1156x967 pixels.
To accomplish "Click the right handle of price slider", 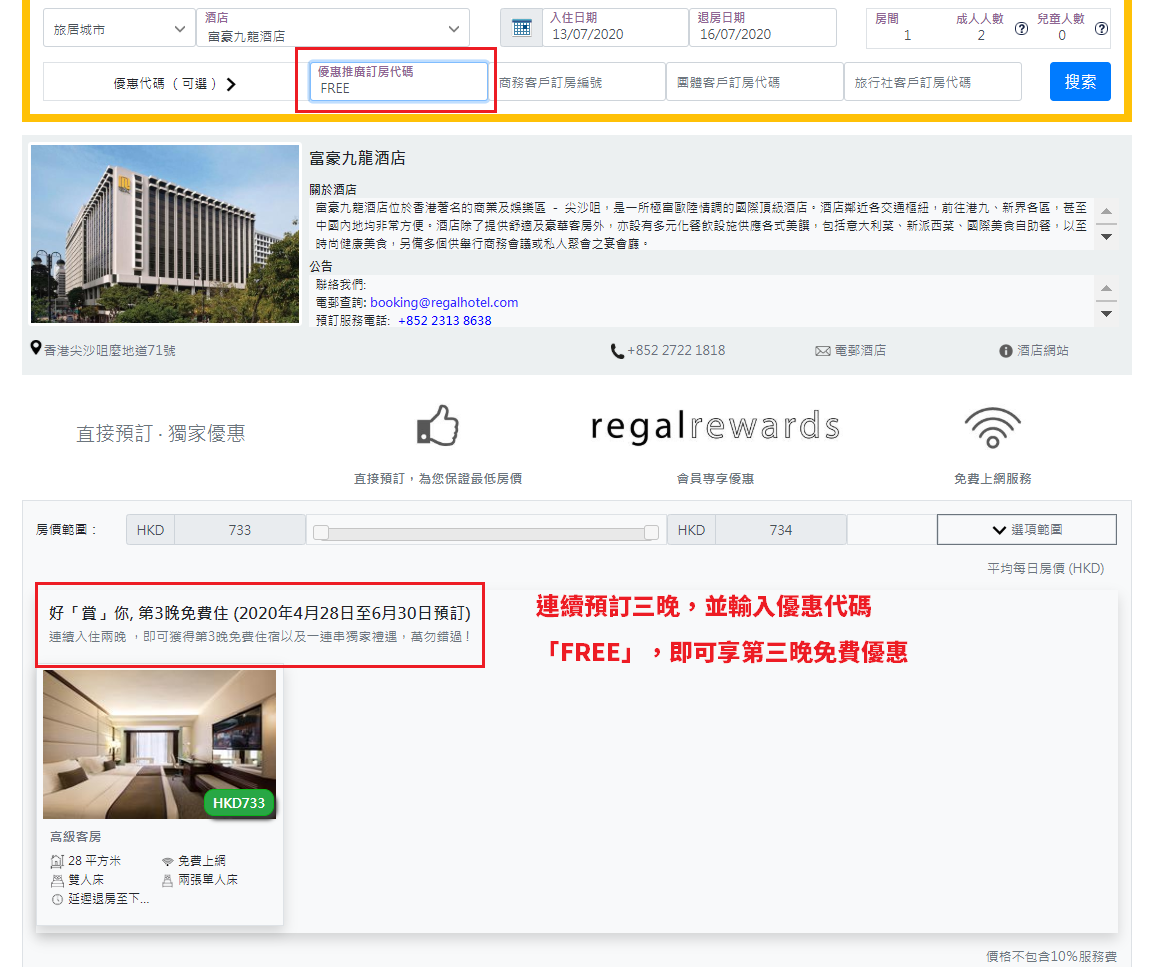I will [651, 532].
